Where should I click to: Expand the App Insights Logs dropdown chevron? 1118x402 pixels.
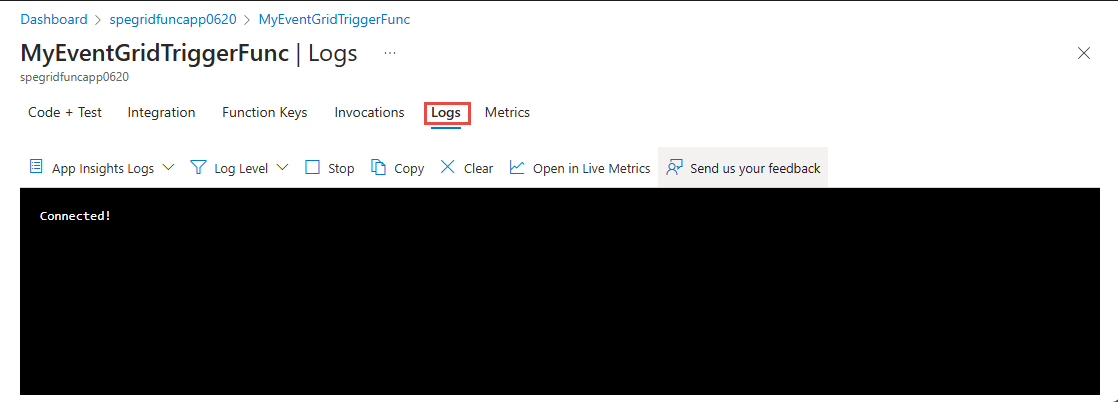pyautogui.click(x=168, y=167)
